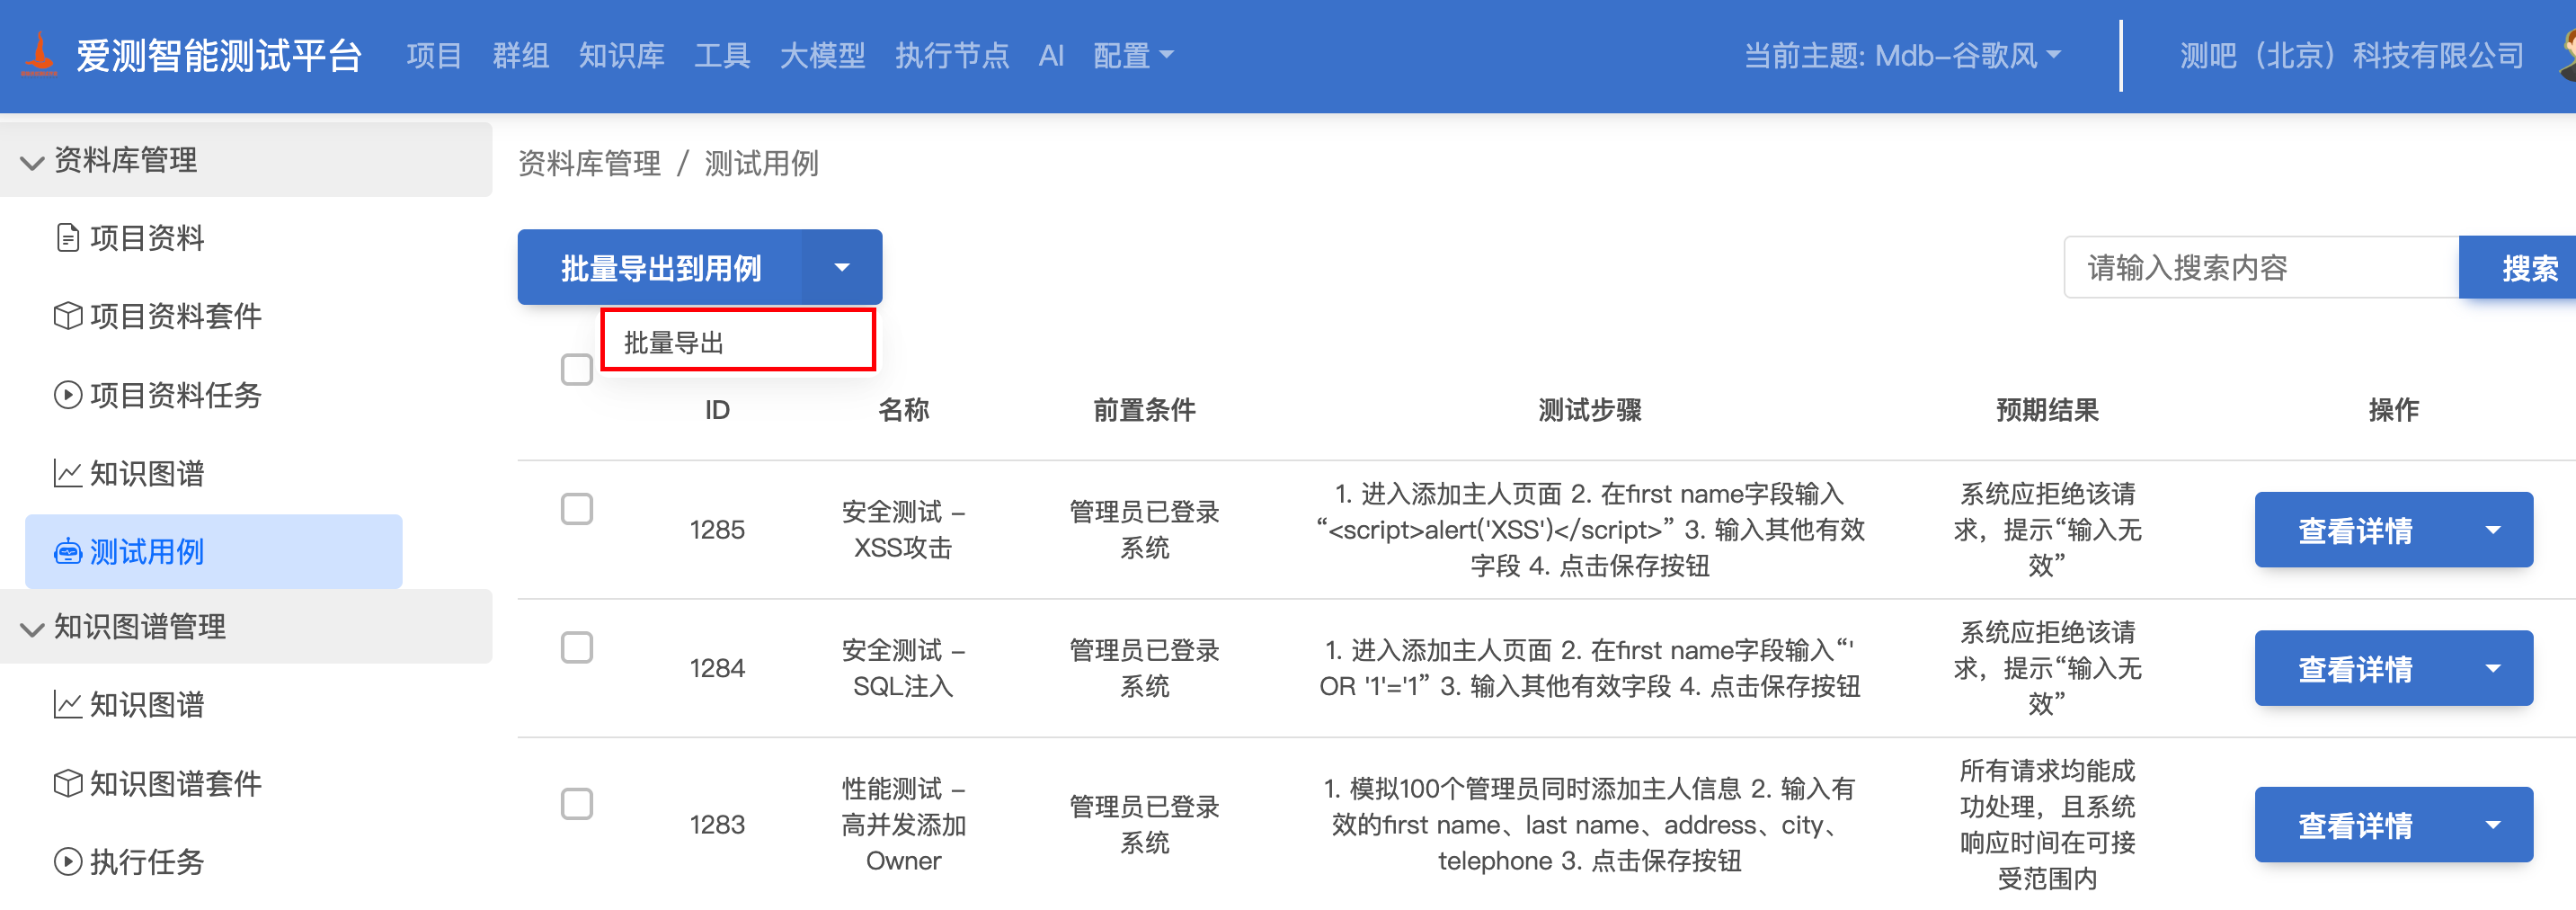The image size is (2576, 910).
Task: Focus the 请输入搜索内容 search field
Action: pos(2261,267)
